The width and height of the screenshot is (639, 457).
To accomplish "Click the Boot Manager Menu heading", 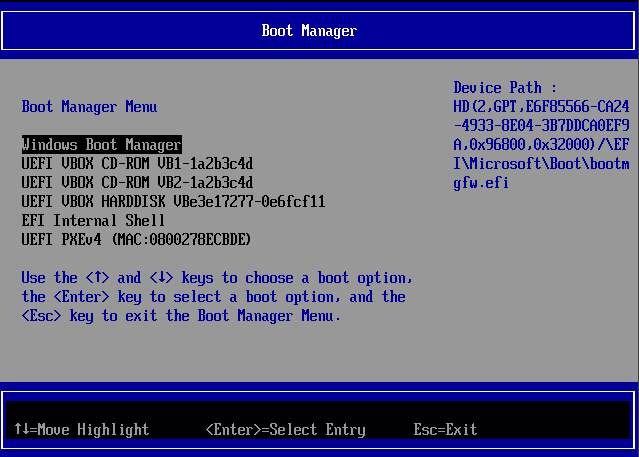I will 89,107.
